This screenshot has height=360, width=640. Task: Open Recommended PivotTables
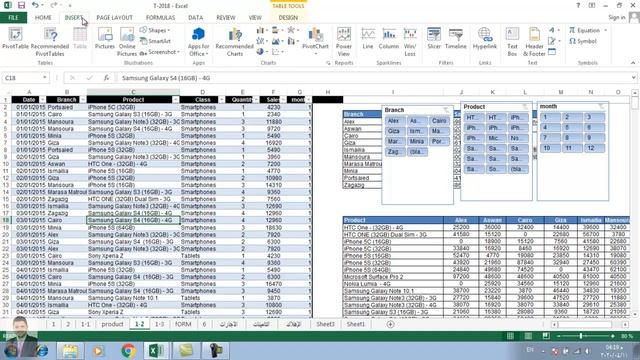[50, 42]
